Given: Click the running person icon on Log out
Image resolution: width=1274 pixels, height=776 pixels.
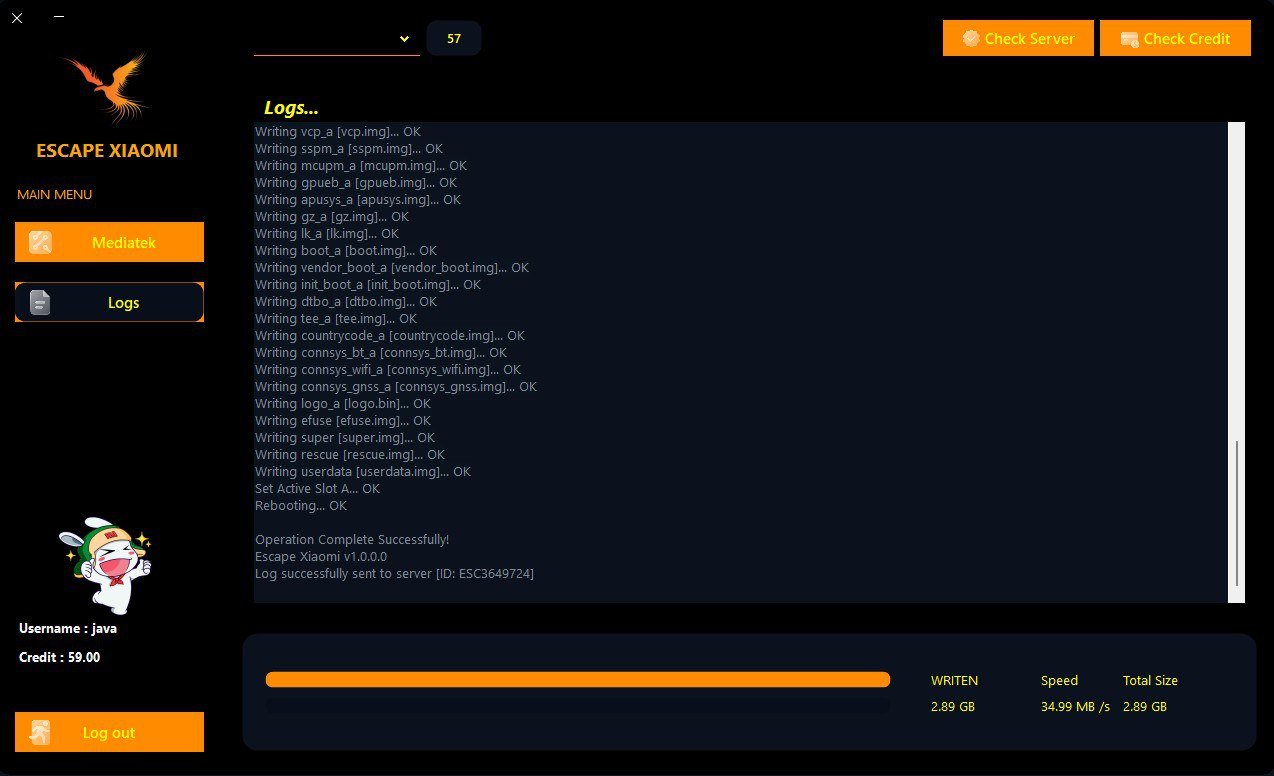Looking at the screenshot, I should tap(40, 732).
